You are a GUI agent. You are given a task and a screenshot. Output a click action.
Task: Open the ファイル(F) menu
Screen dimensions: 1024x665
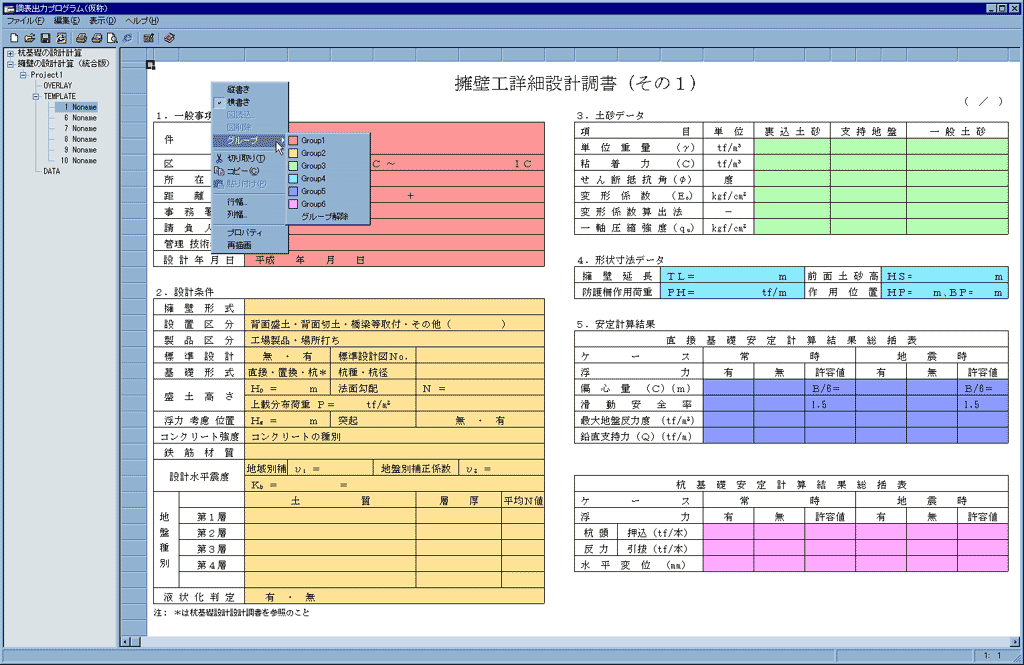tap(26, 20)
